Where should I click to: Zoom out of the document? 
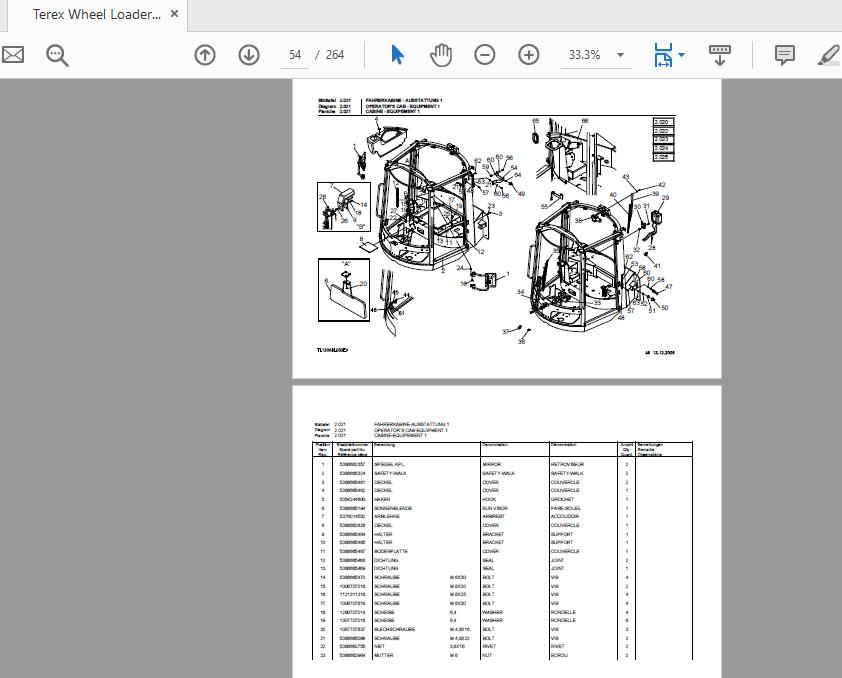(x=484, y=54)
